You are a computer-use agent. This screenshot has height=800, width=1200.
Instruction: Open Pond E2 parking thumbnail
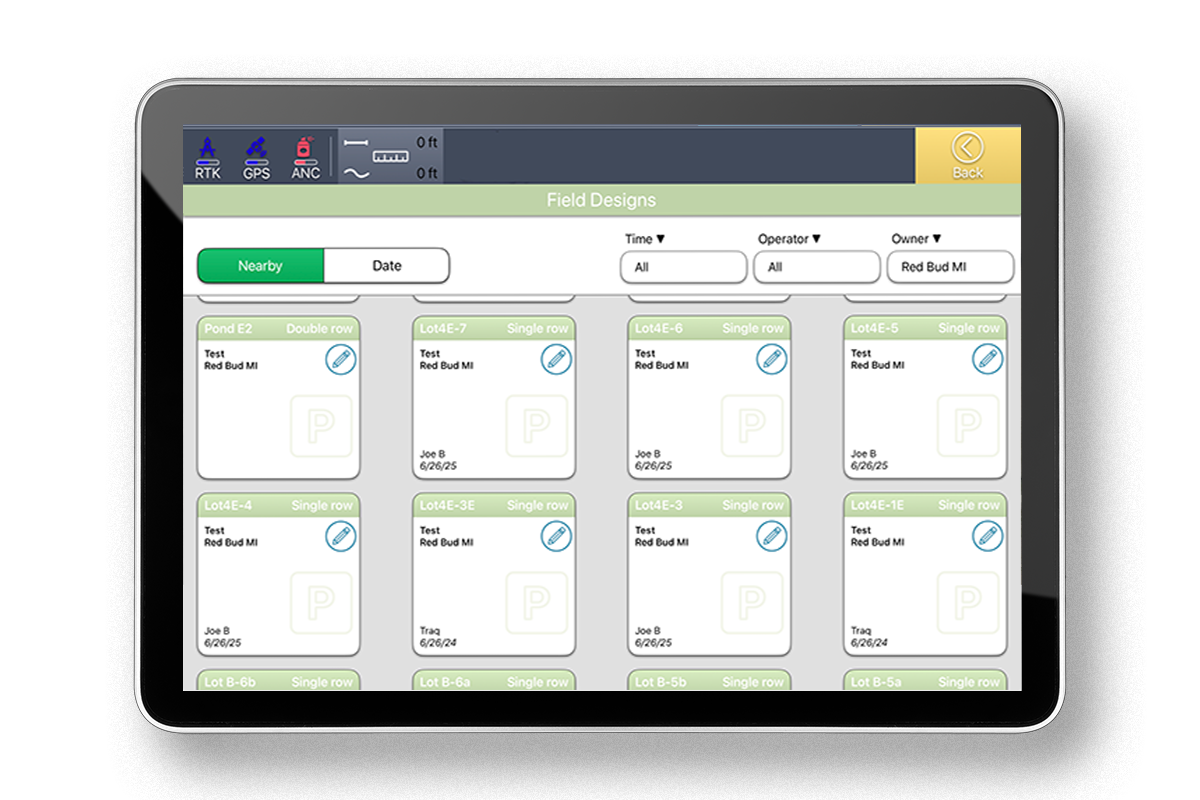(321, 426)
